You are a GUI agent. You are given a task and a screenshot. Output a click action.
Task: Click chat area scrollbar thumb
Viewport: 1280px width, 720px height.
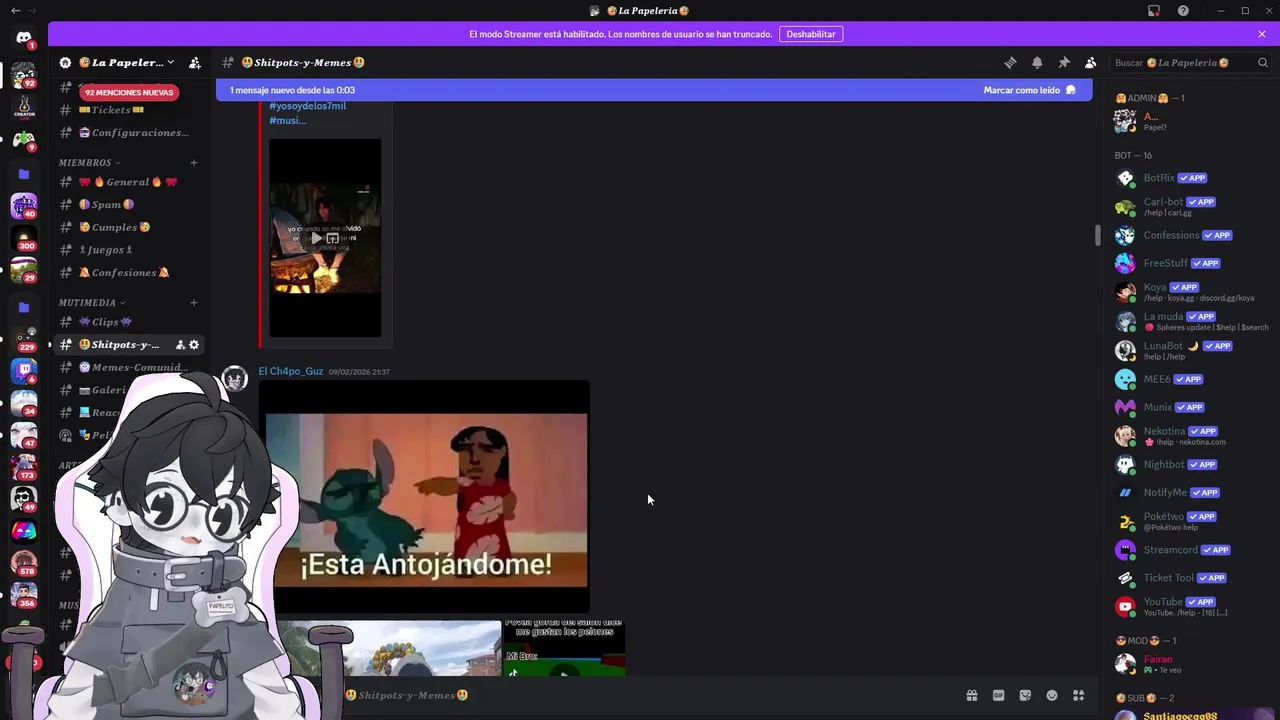click(1098, 236)
